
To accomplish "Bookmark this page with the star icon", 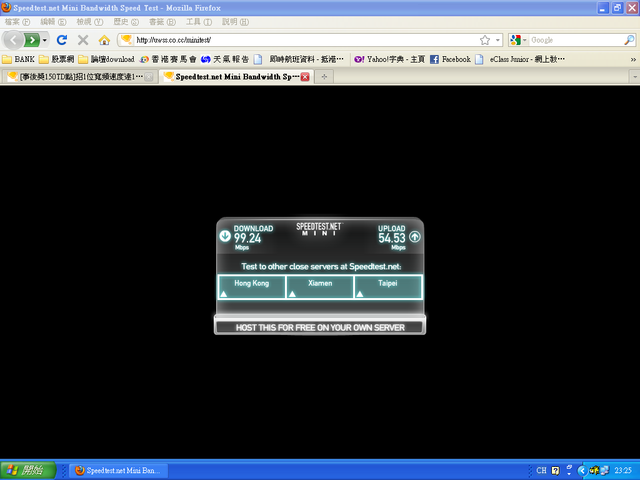I will 484,40.
